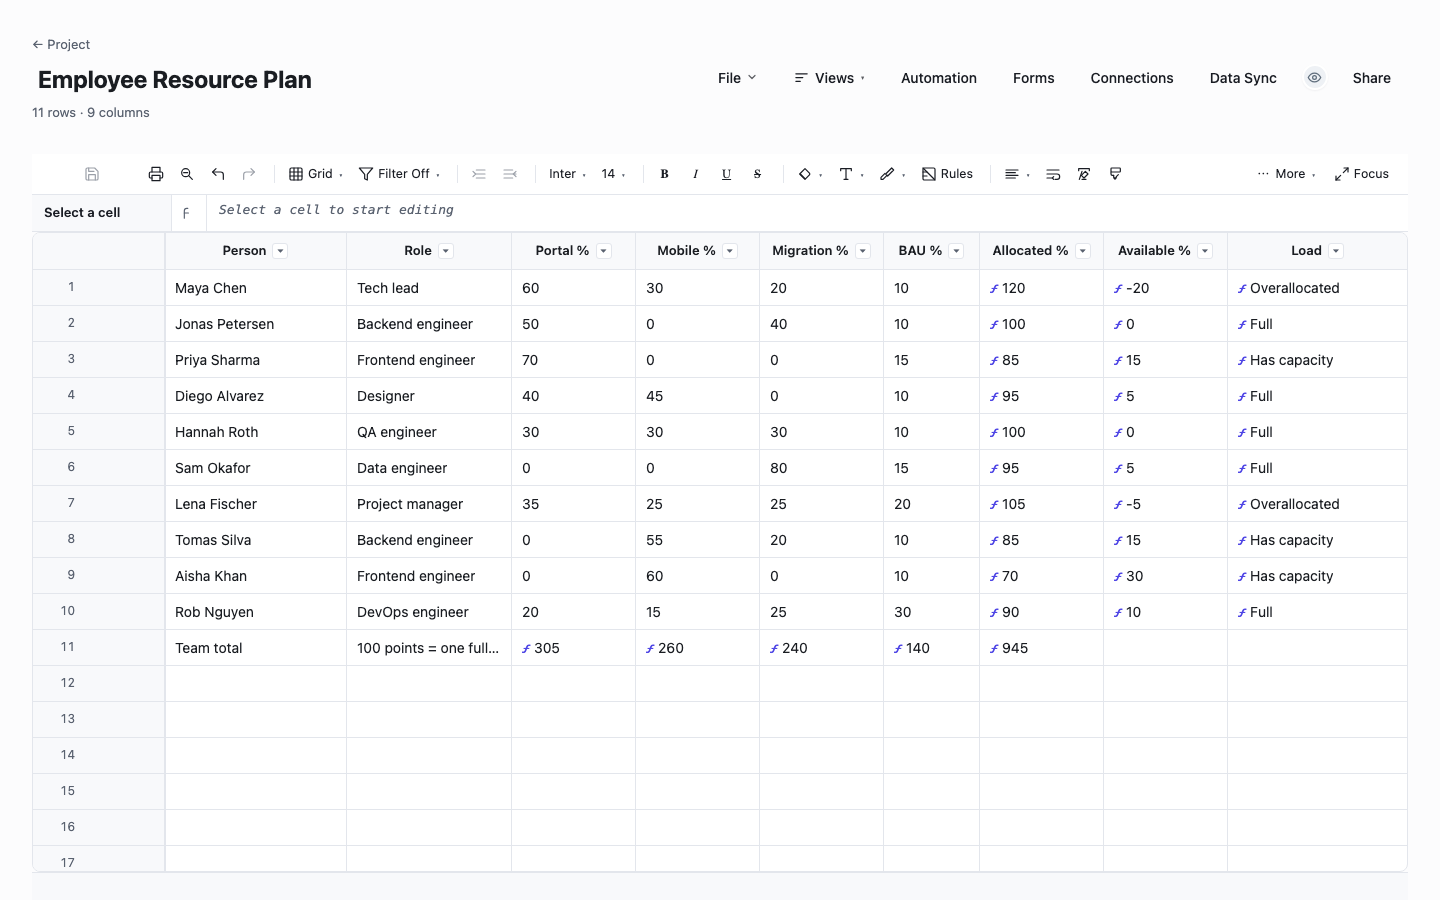Open the Connections tab
1440x900 pixels.
(1132, 78)
